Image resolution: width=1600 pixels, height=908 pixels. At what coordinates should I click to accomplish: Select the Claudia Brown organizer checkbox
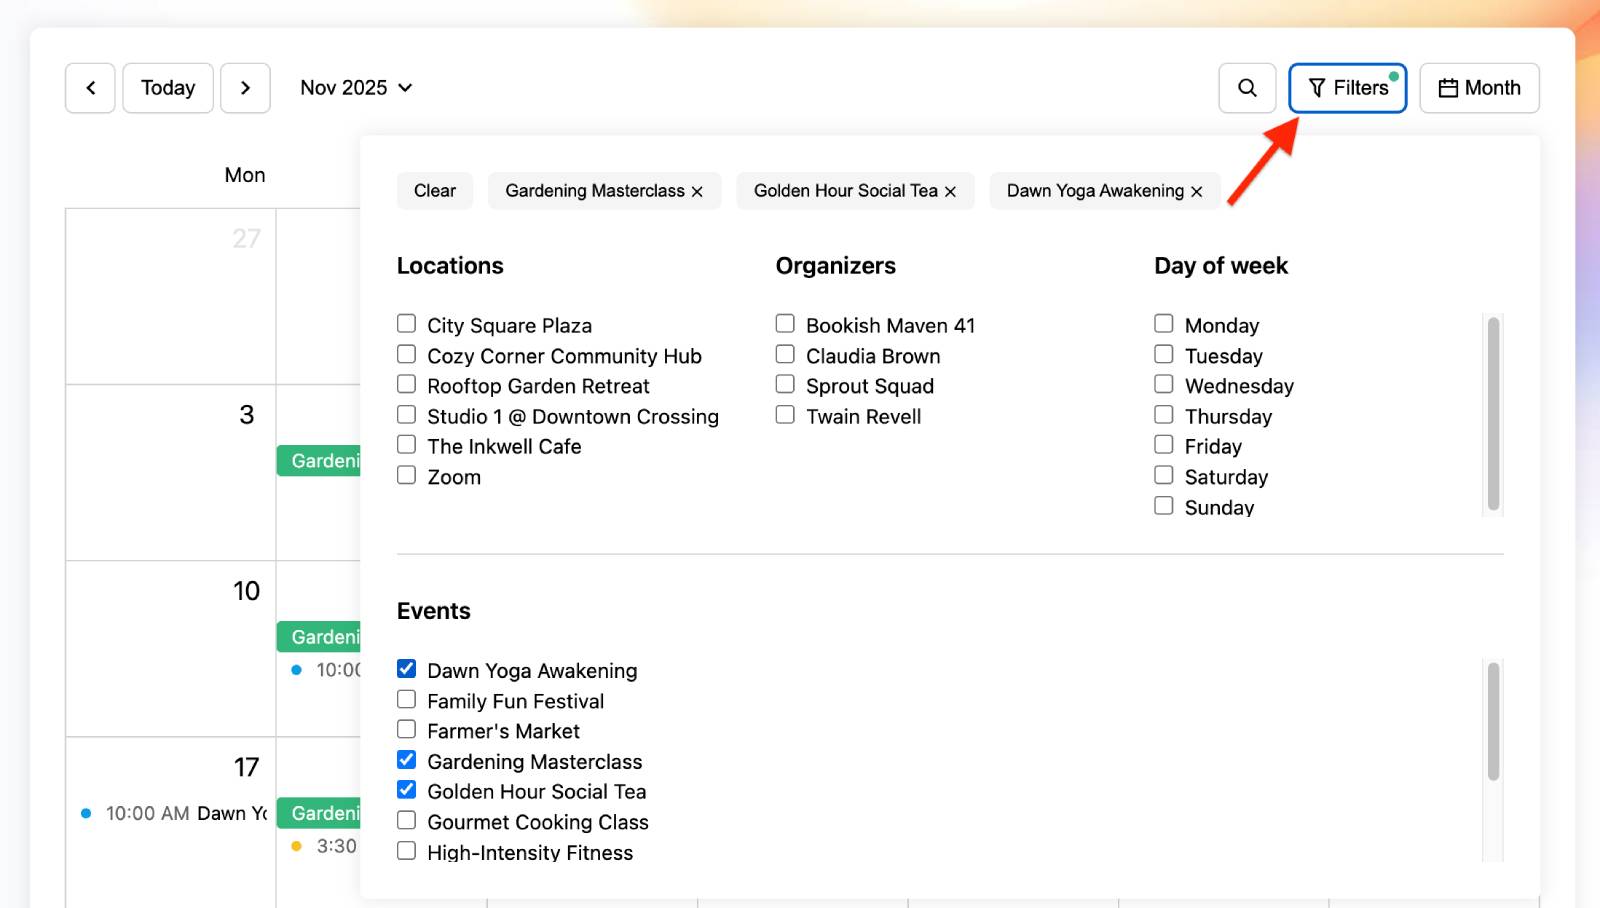[x=785, y=355]
